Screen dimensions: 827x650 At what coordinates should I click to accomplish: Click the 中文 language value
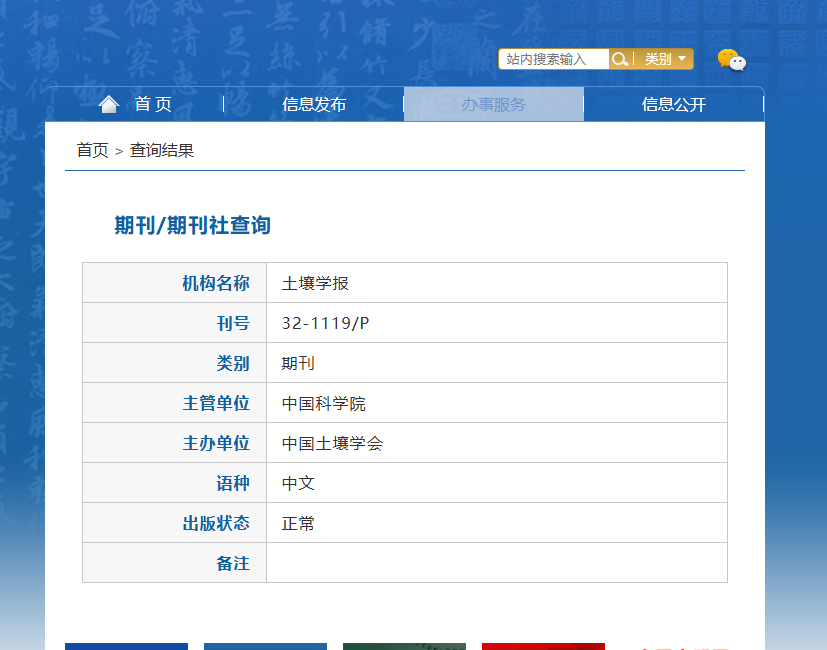coord(298,483)
